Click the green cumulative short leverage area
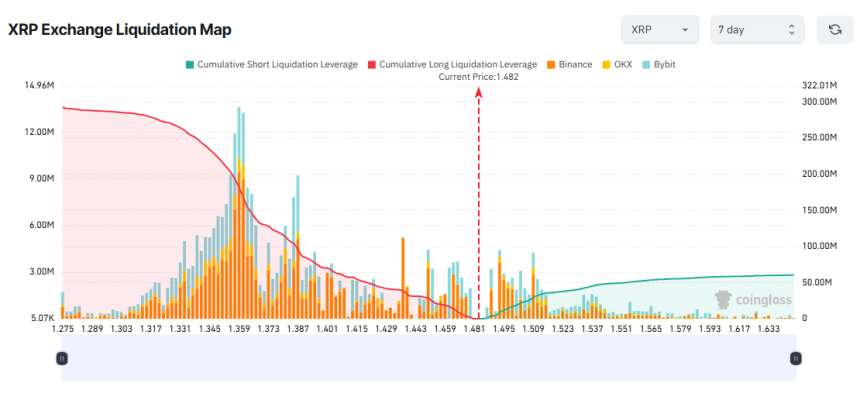 click(680, 298)
